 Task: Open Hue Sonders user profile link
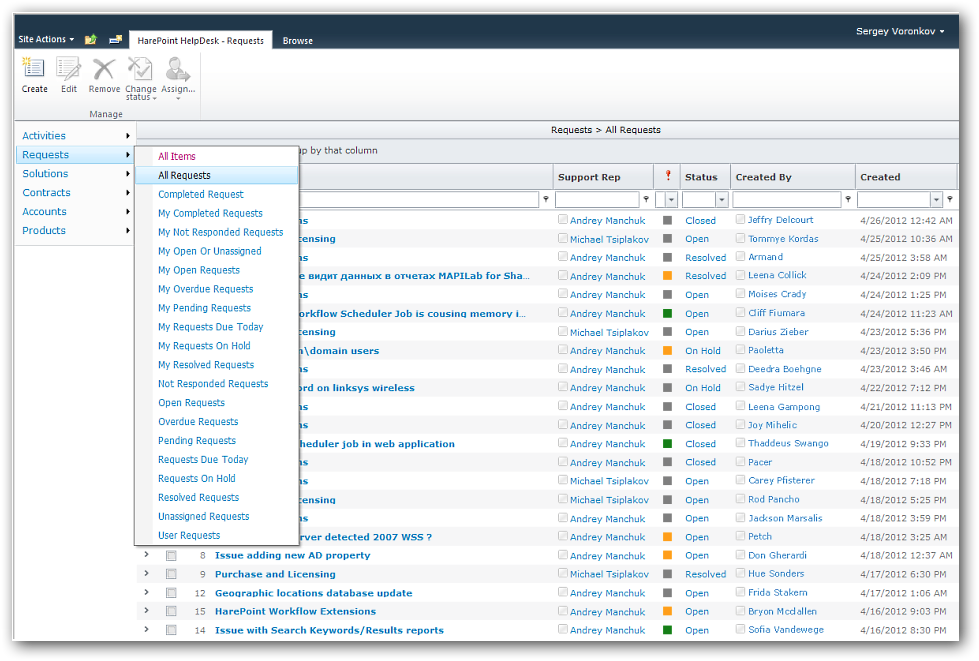(776, 574)
